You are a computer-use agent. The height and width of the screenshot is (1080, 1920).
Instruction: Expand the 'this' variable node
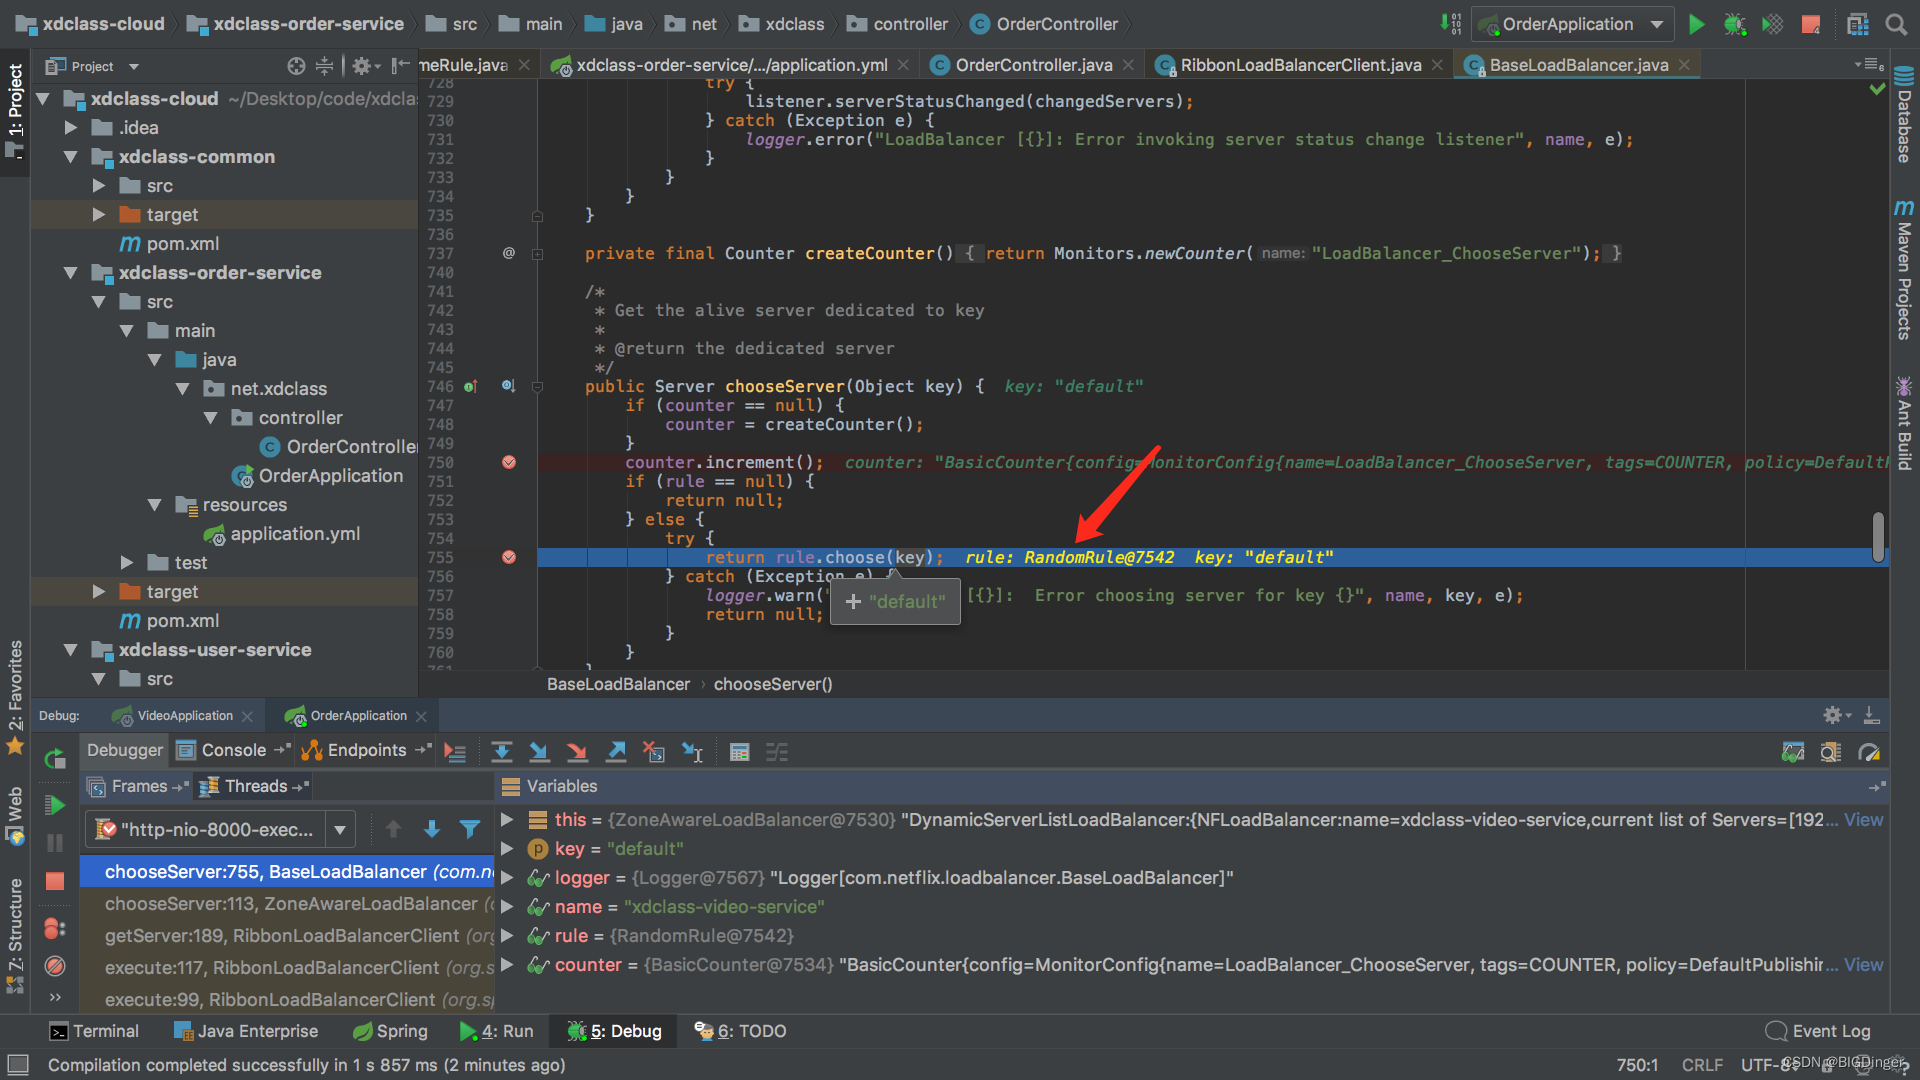(x=507, y=820)
